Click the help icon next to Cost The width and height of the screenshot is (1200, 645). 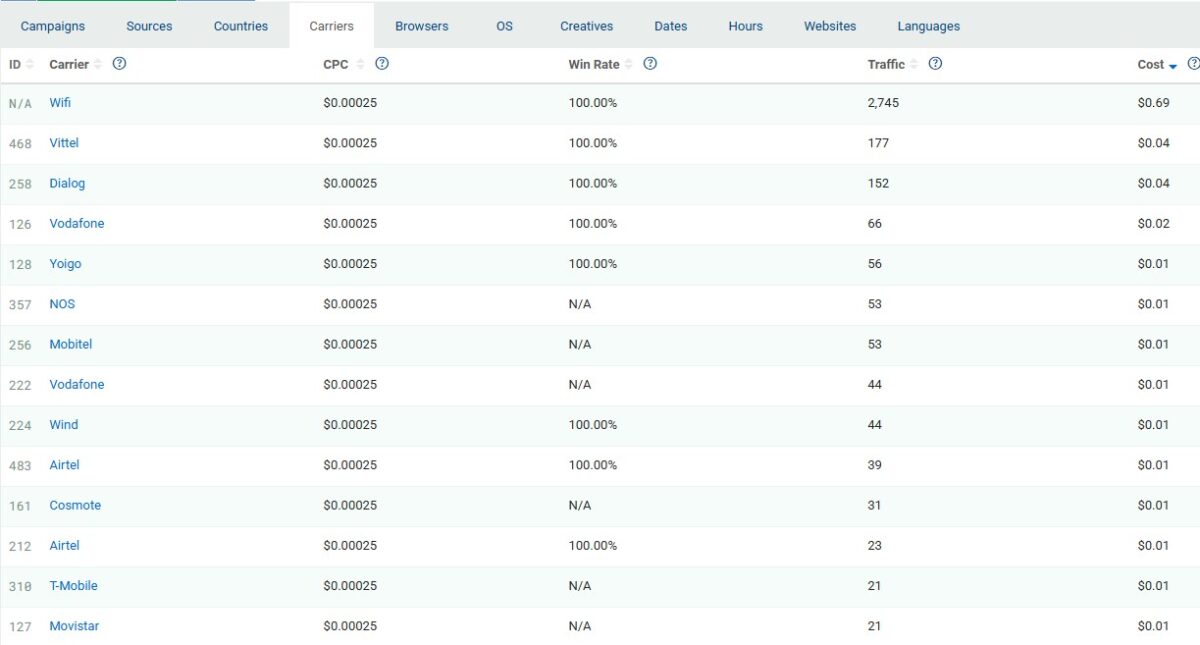tap(1193, 64)
